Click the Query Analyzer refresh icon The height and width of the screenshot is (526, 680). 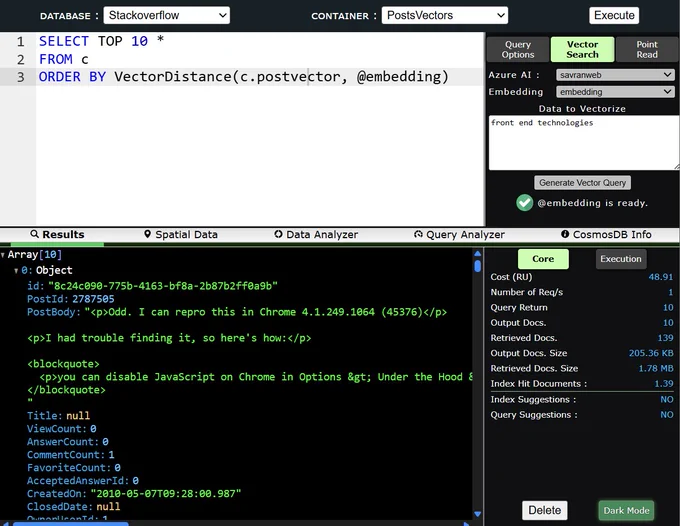click(418, 234)
